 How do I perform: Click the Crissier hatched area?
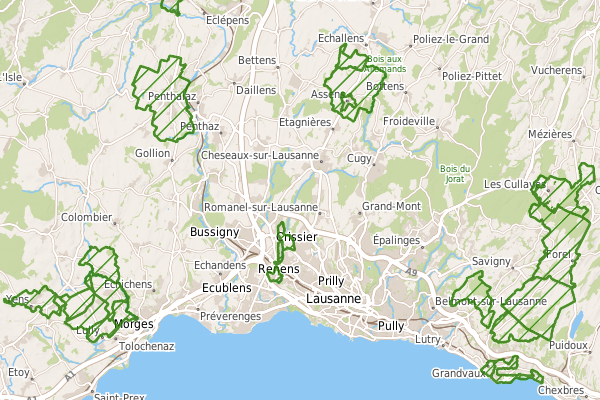point(282,253)
